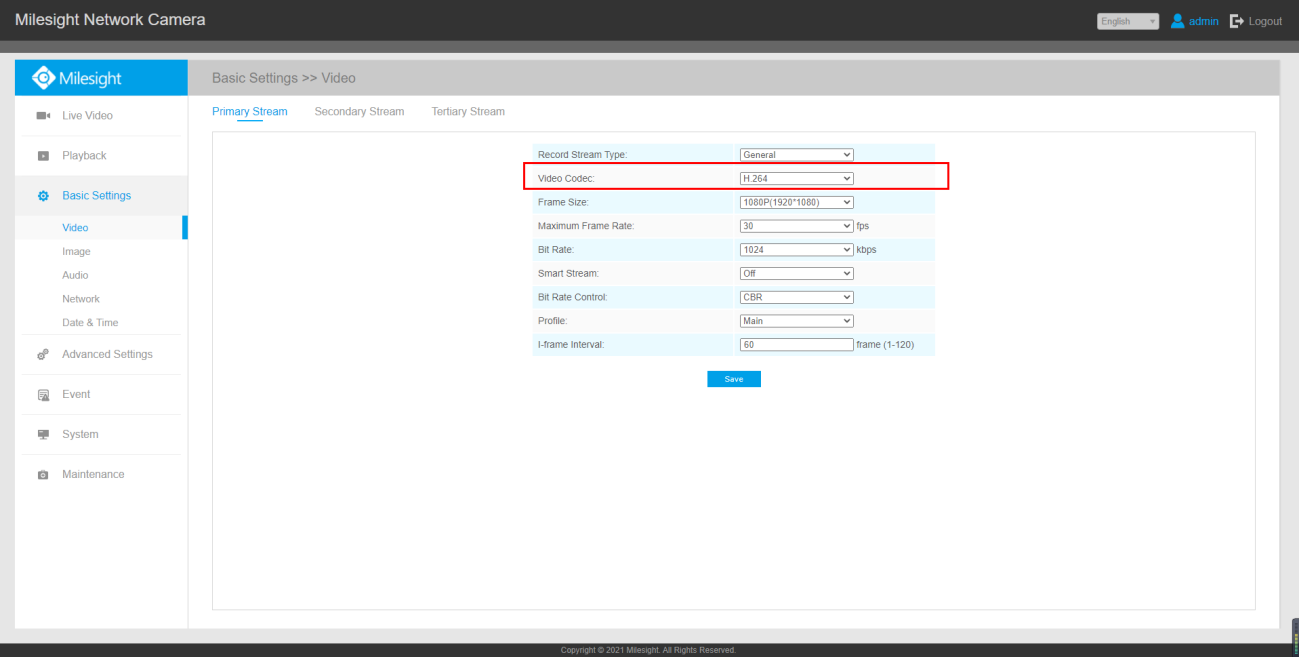This screenshot has height=657, width=1299.
Task: Open the Maximum Frame Rate dropdown
Action: [796, 226]
